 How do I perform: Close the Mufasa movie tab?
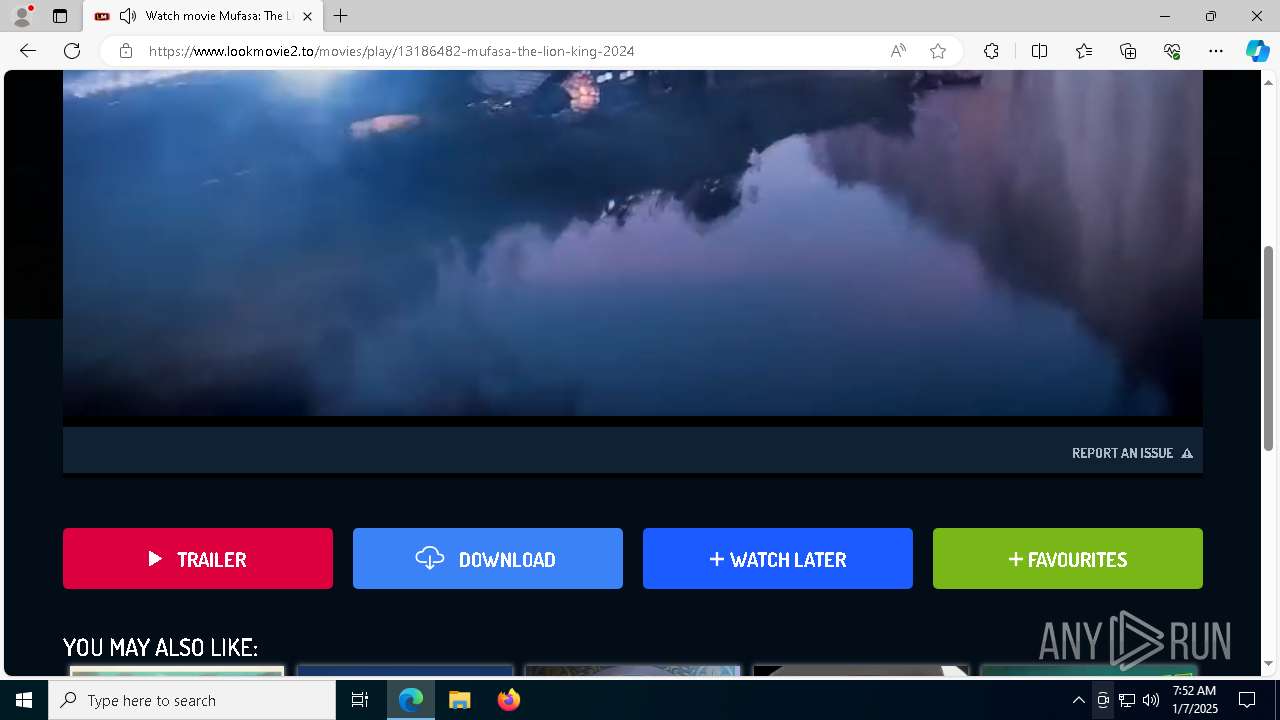(x=307, y=16)
